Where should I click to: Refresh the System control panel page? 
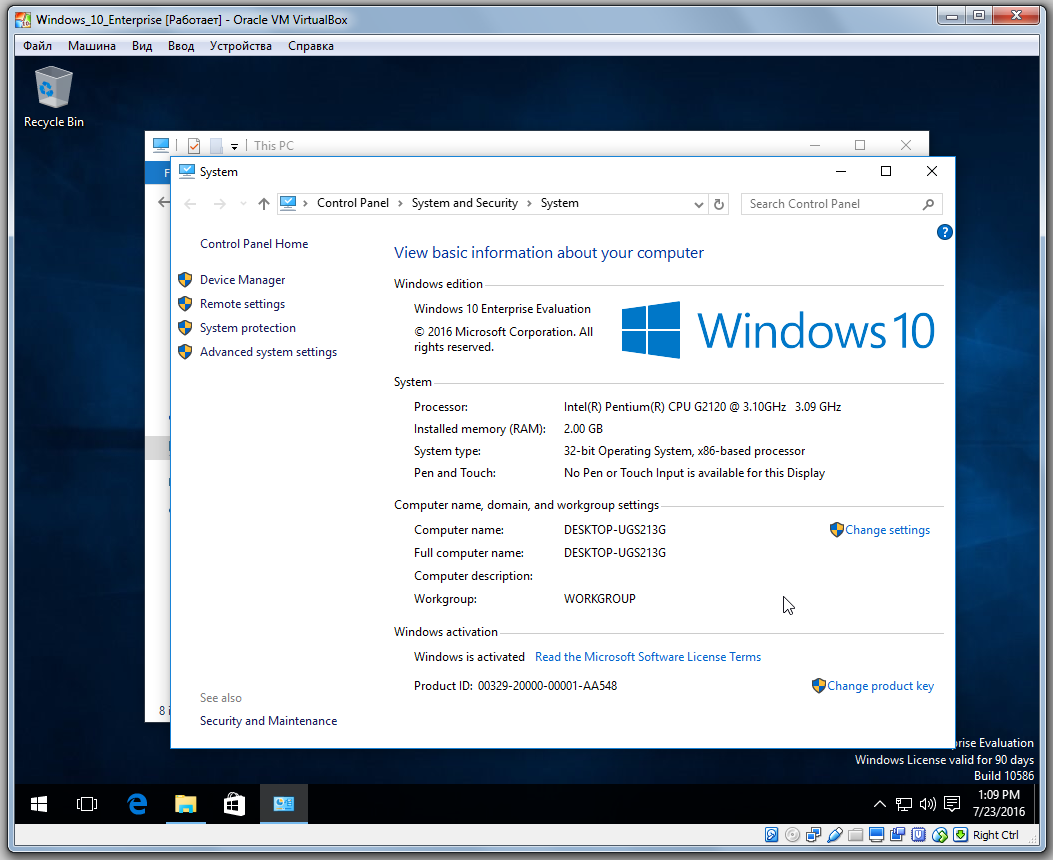click(719, 204)
